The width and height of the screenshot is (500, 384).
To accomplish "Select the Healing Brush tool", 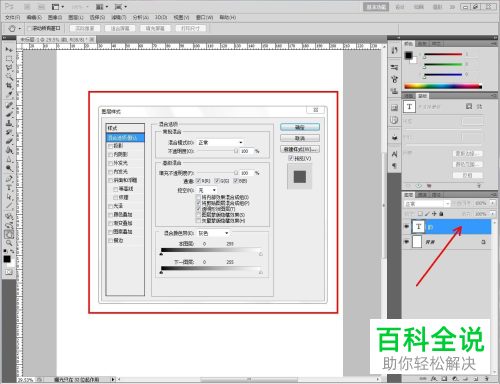I will click(8, 105).
